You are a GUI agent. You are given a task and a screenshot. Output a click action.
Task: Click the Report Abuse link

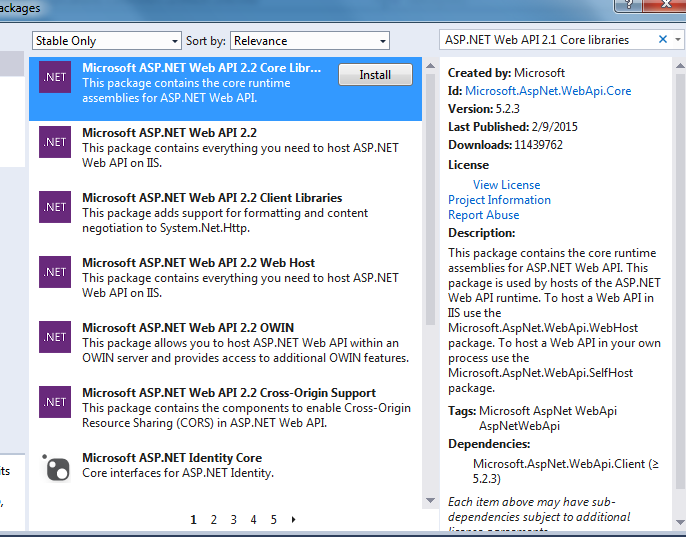483,215
